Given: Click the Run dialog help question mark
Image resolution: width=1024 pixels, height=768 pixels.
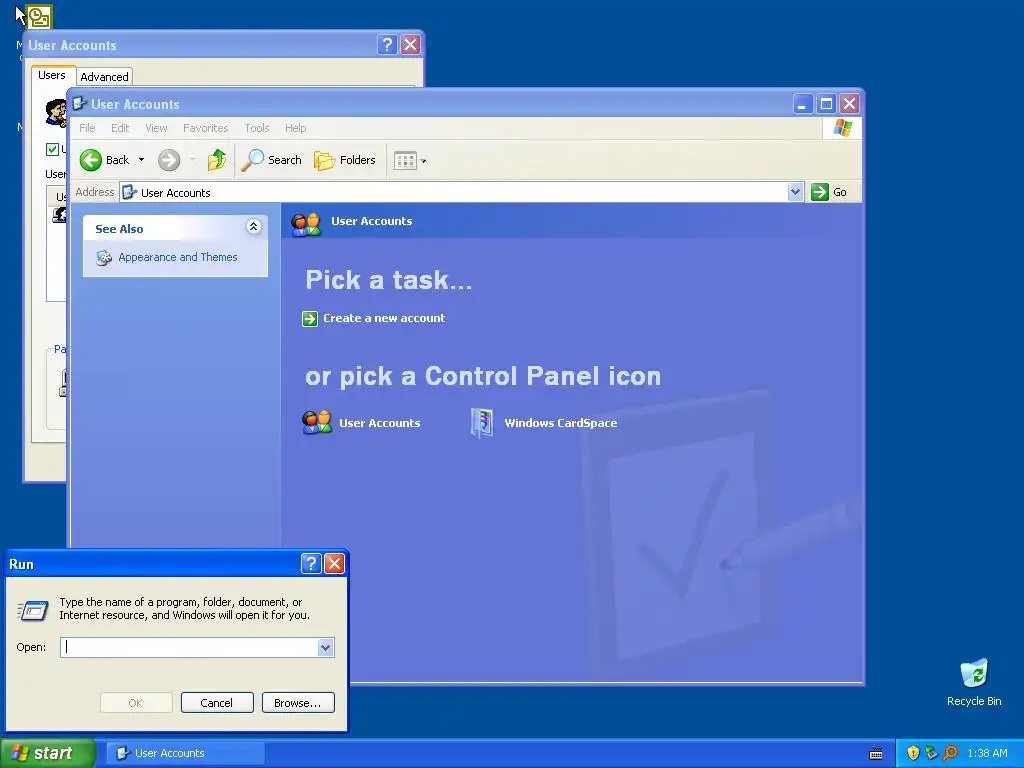Looking at the screenshot, I should pos(311,563).
